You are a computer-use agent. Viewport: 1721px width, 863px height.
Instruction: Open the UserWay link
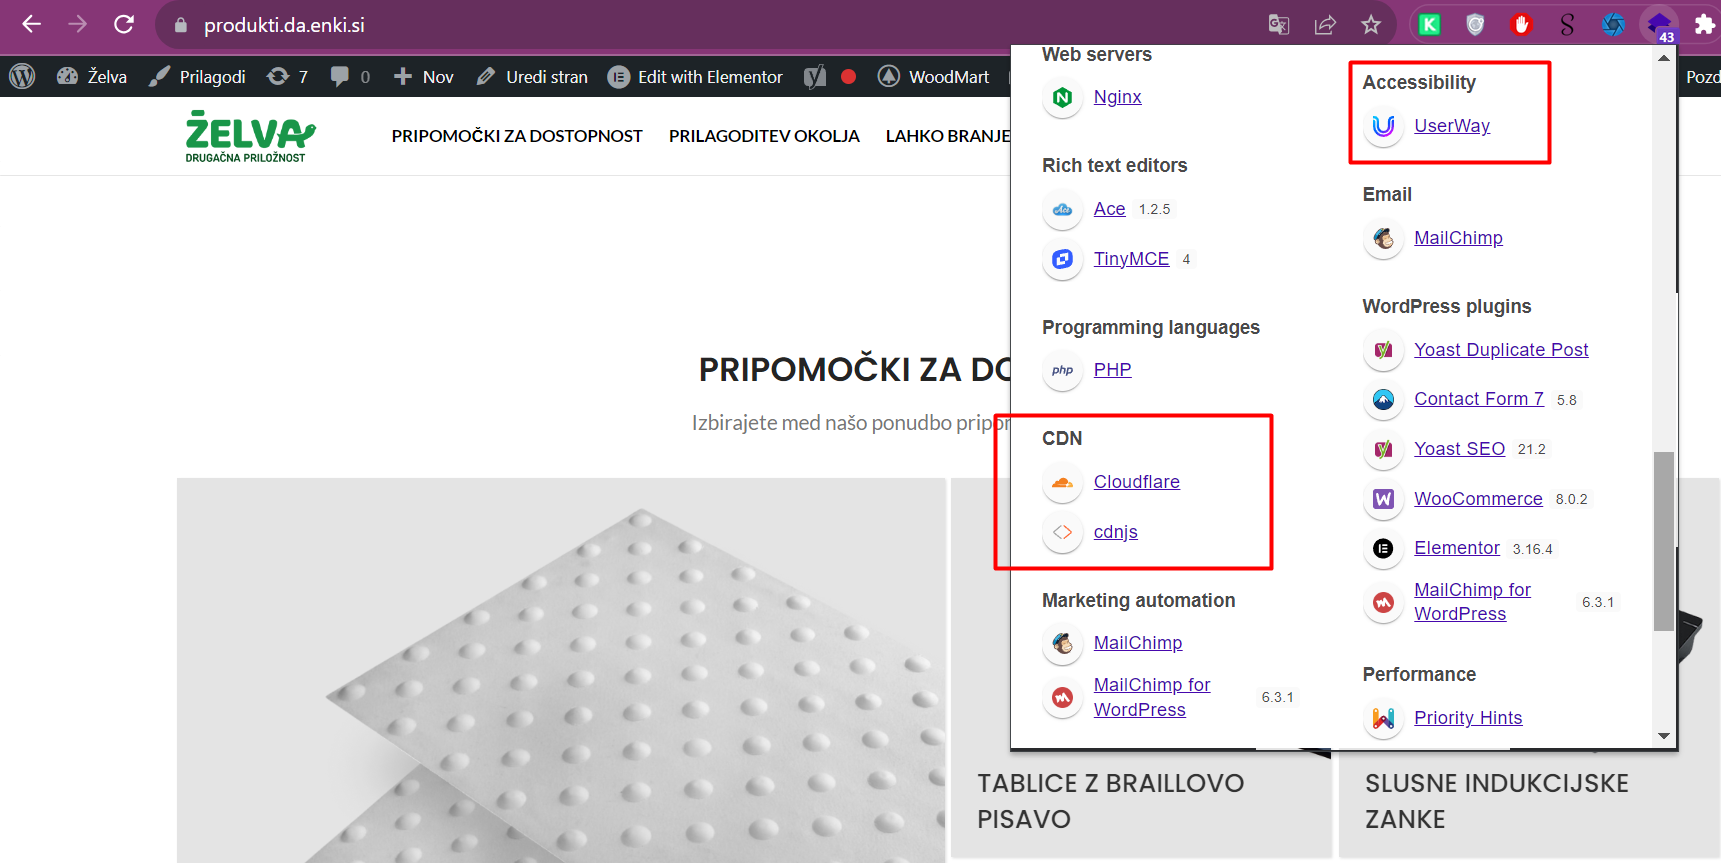(x=1452, y=126)
